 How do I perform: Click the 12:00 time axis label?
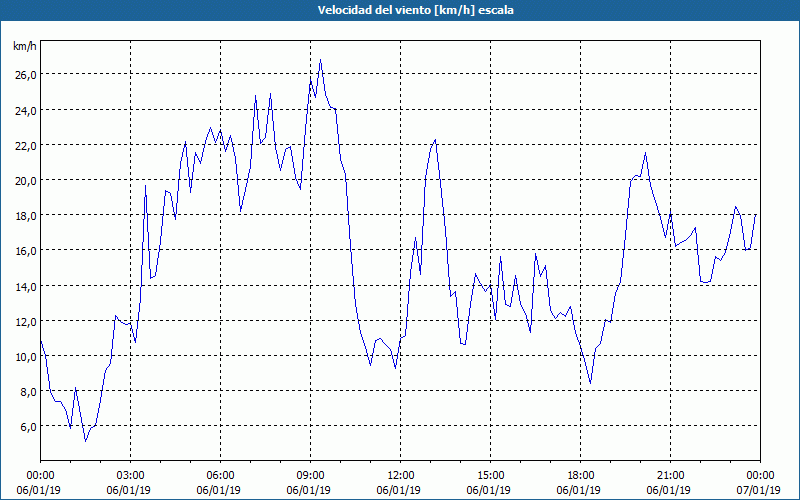401,476
